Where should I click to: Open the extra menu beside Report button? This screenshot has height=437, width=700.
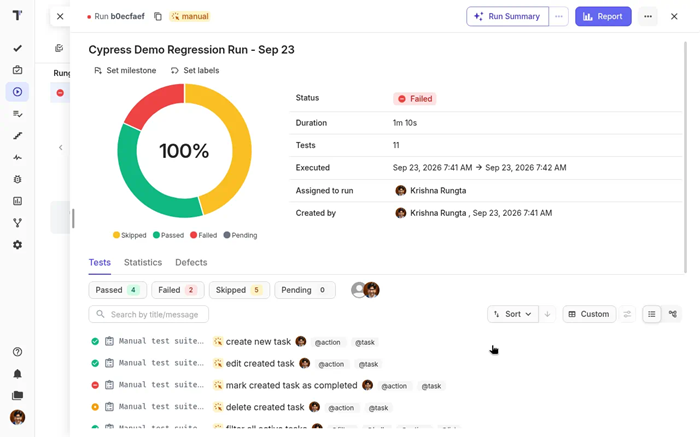[648, 17]
